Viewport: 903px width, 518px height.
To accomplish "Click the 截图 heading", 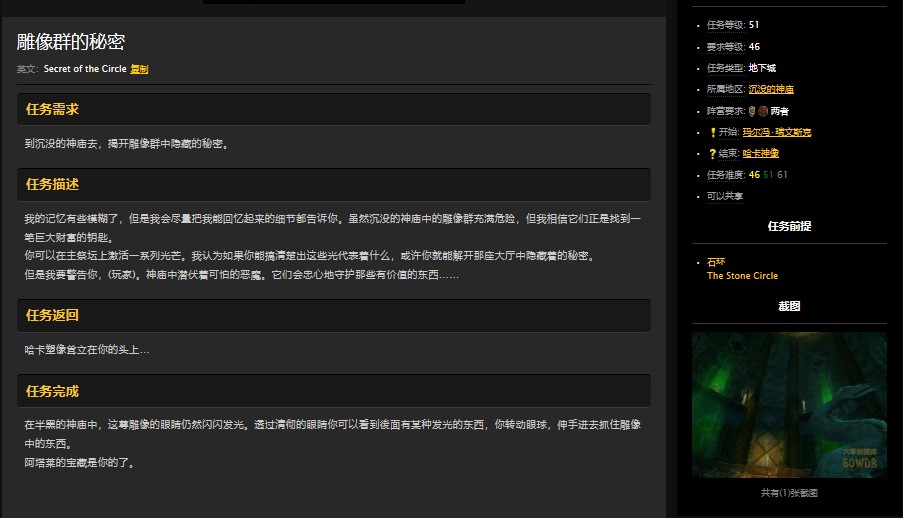I will 789,307.
